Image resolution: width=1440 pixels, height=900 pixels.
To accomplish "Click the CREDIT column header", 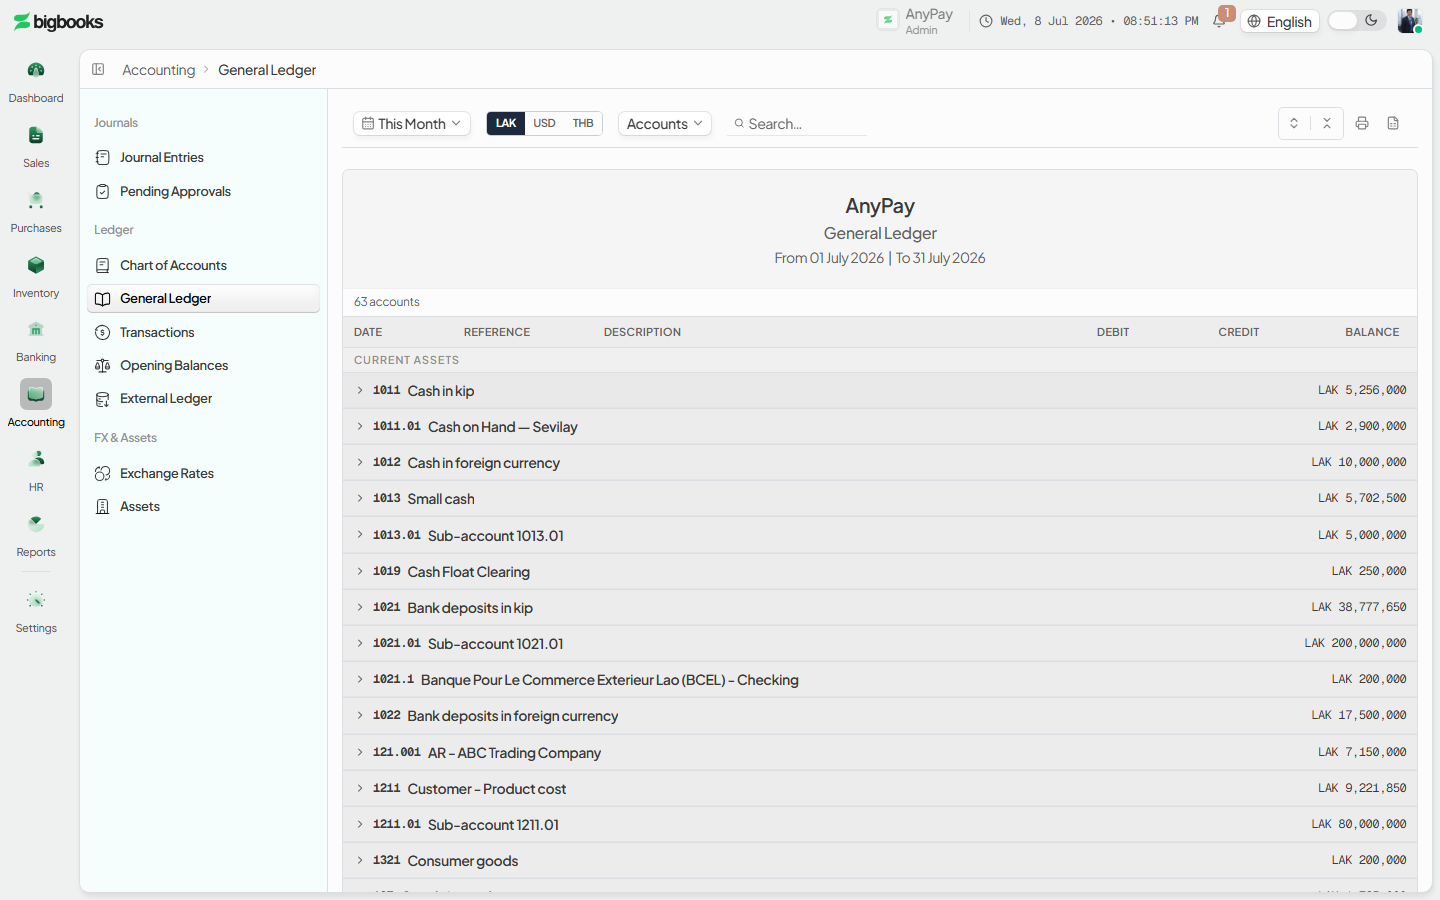I will click(x=1239, y=332).
